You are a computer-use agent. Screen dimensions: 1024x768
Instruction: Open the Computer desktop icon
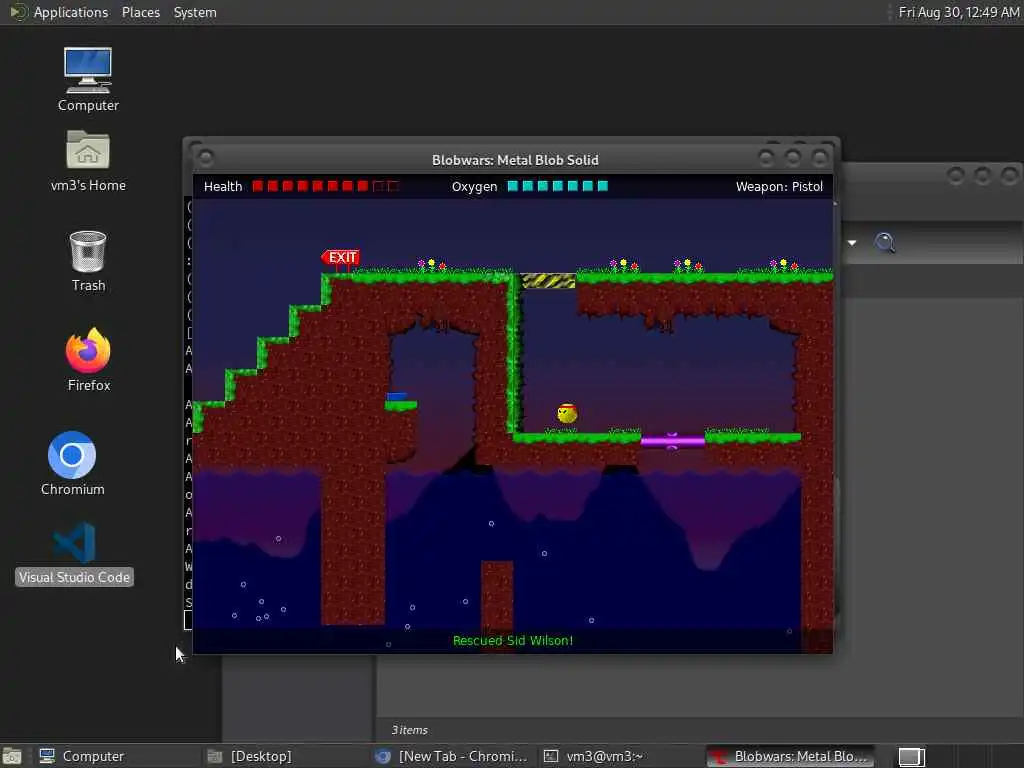(x=88, y=79)
